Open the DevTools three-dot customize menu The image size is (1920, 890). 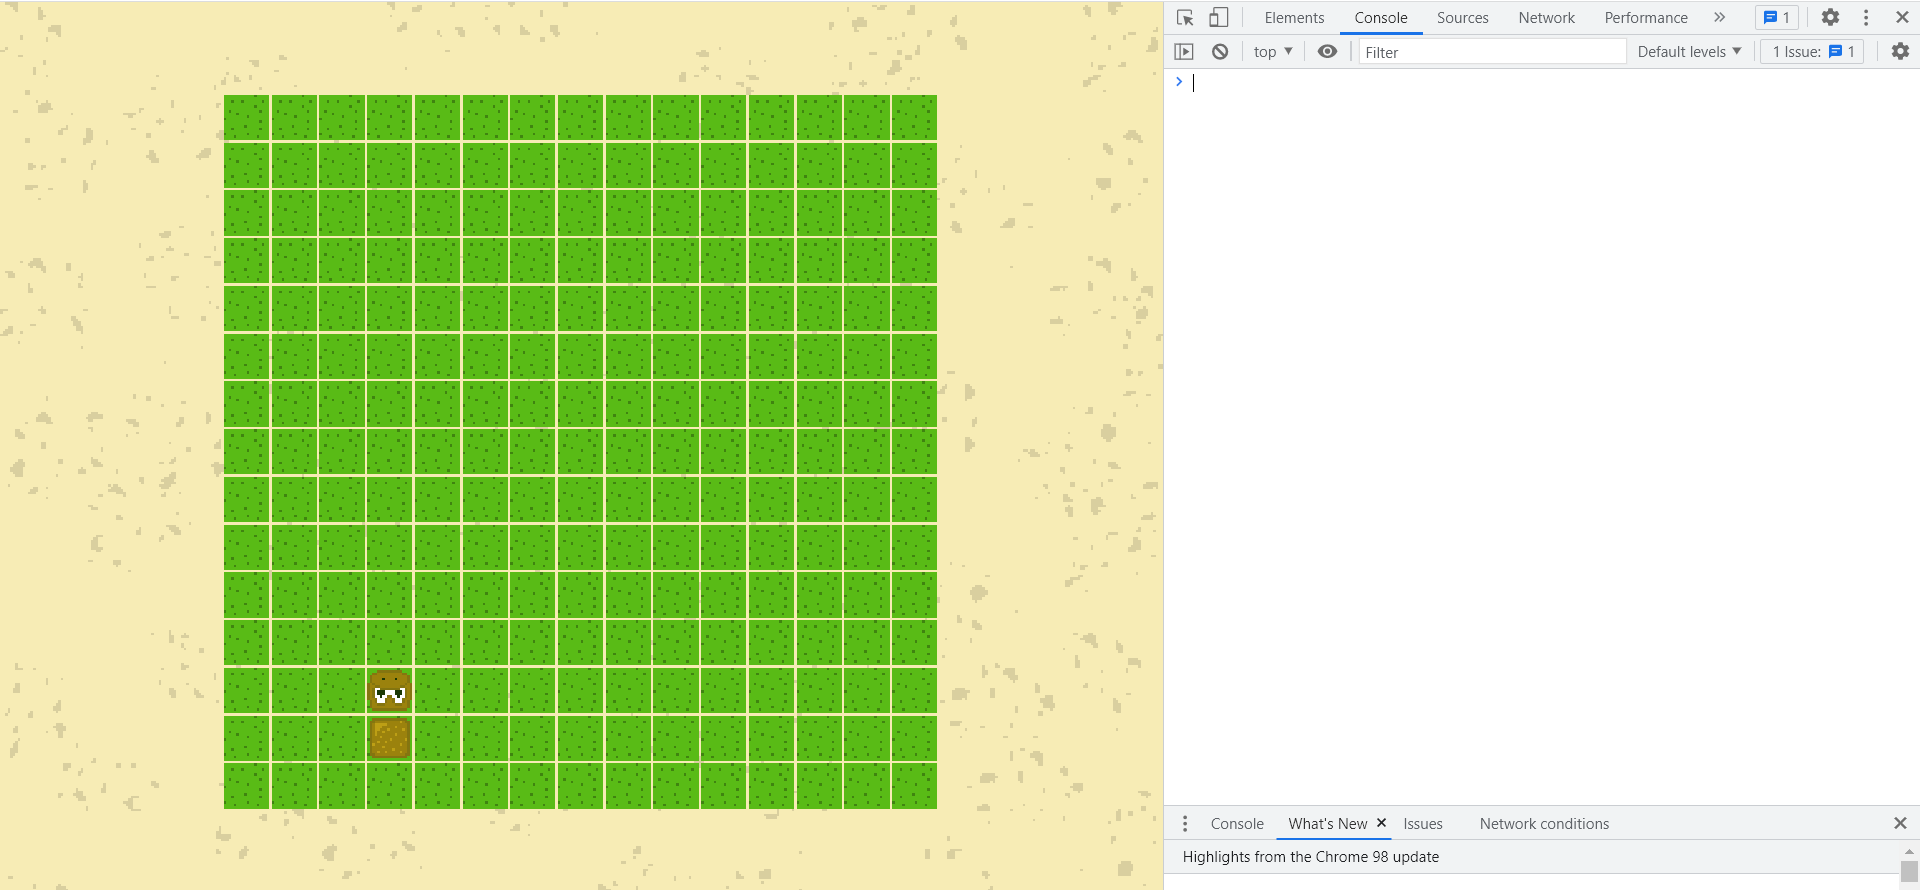[1866, 18]
